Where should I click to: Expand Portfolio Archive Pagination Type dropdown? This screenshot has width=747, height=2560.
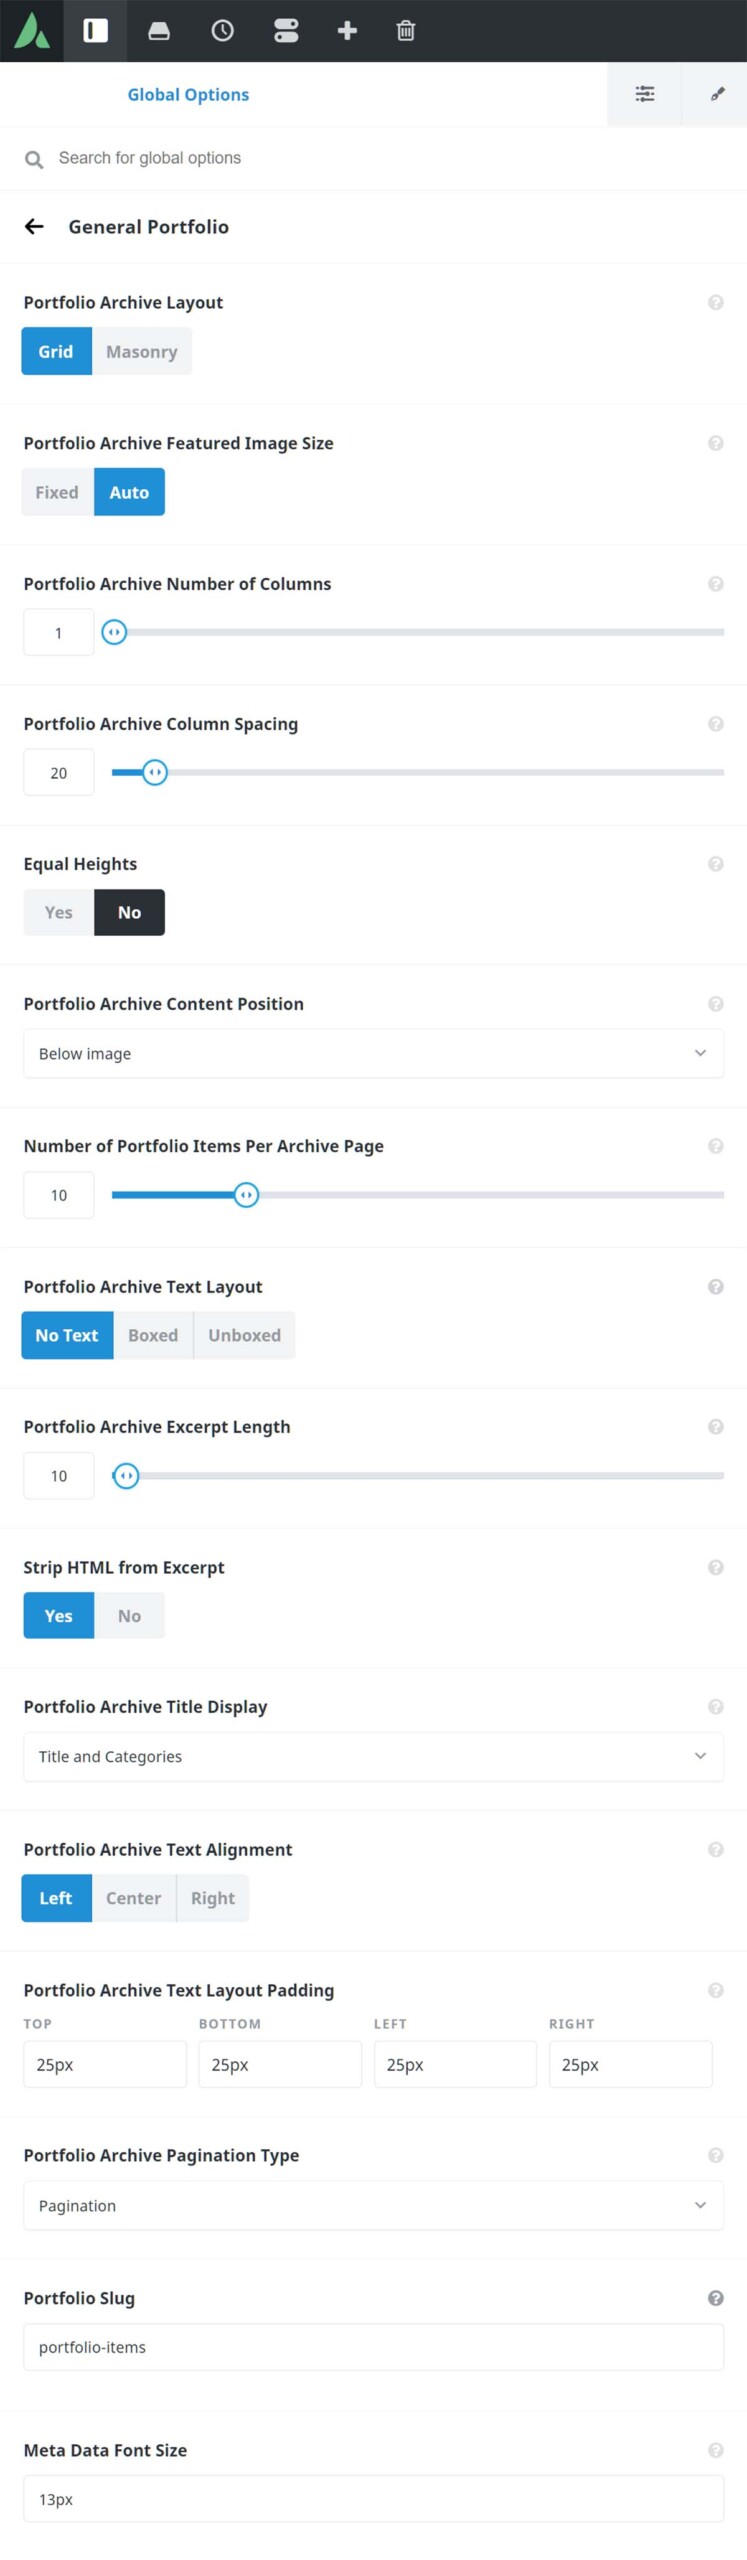(x=373, y=2205)
